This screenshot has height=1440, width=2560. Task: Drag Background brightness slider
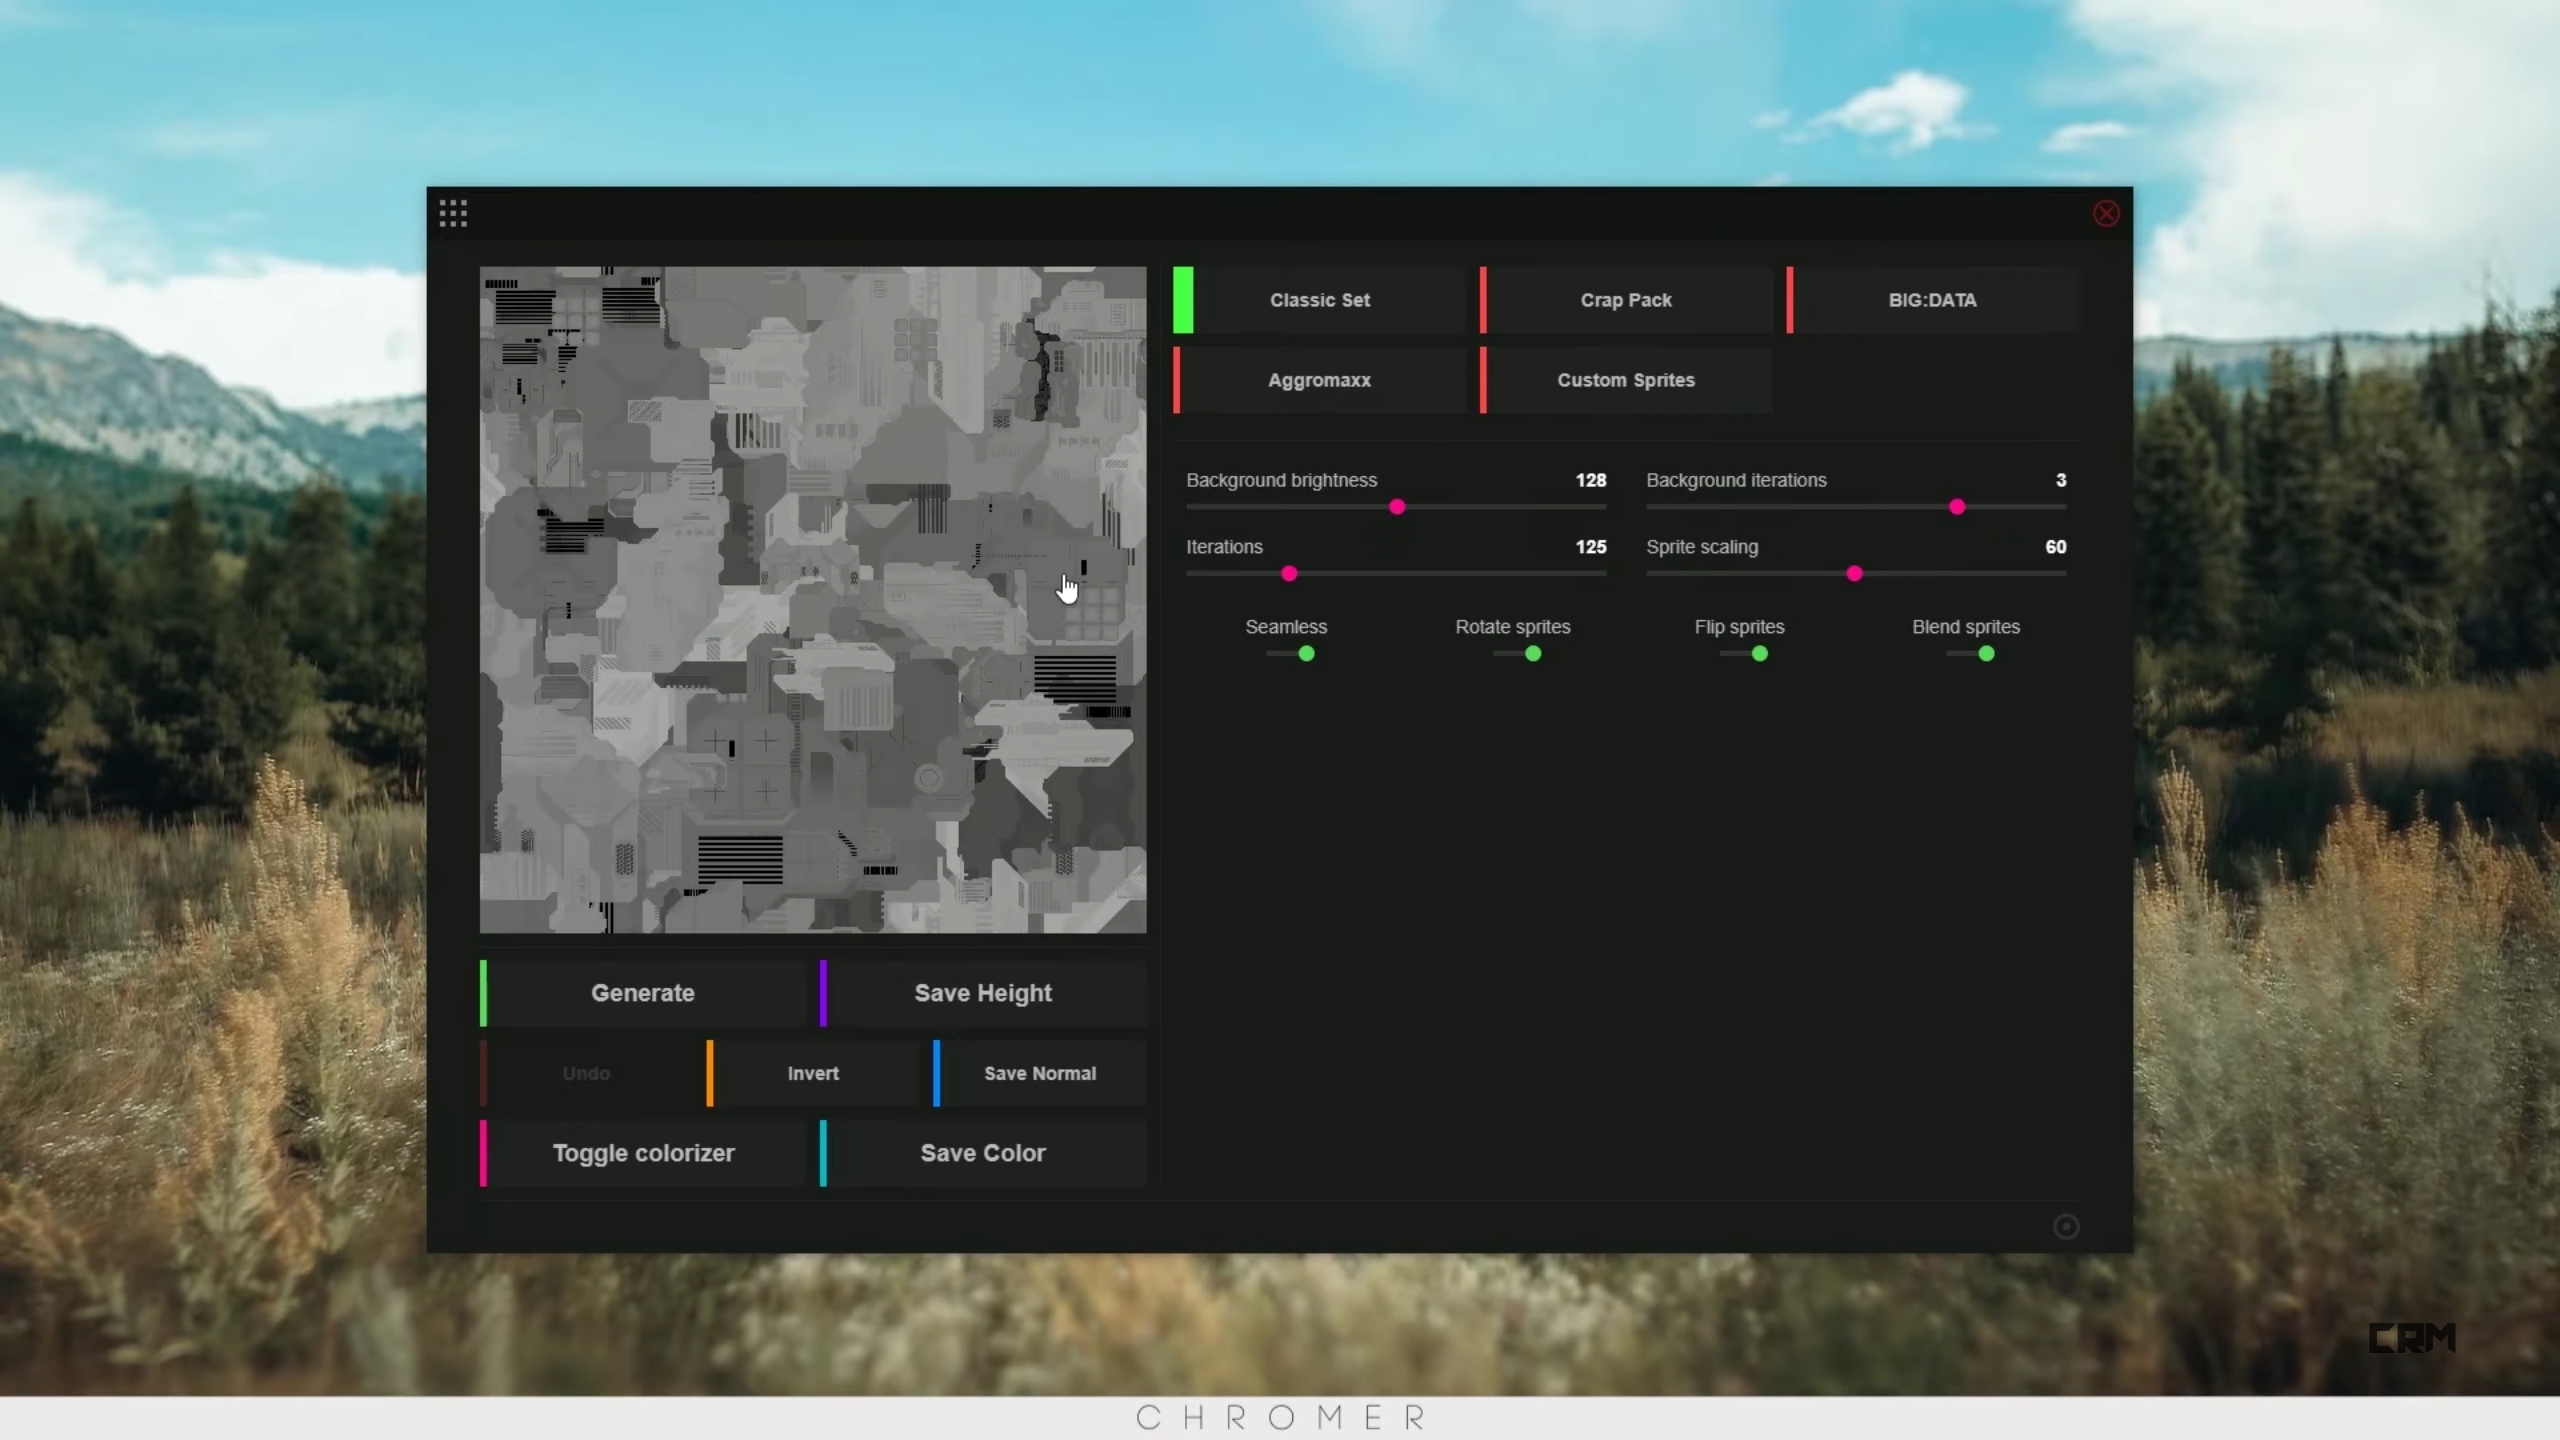pos(1396,508)
